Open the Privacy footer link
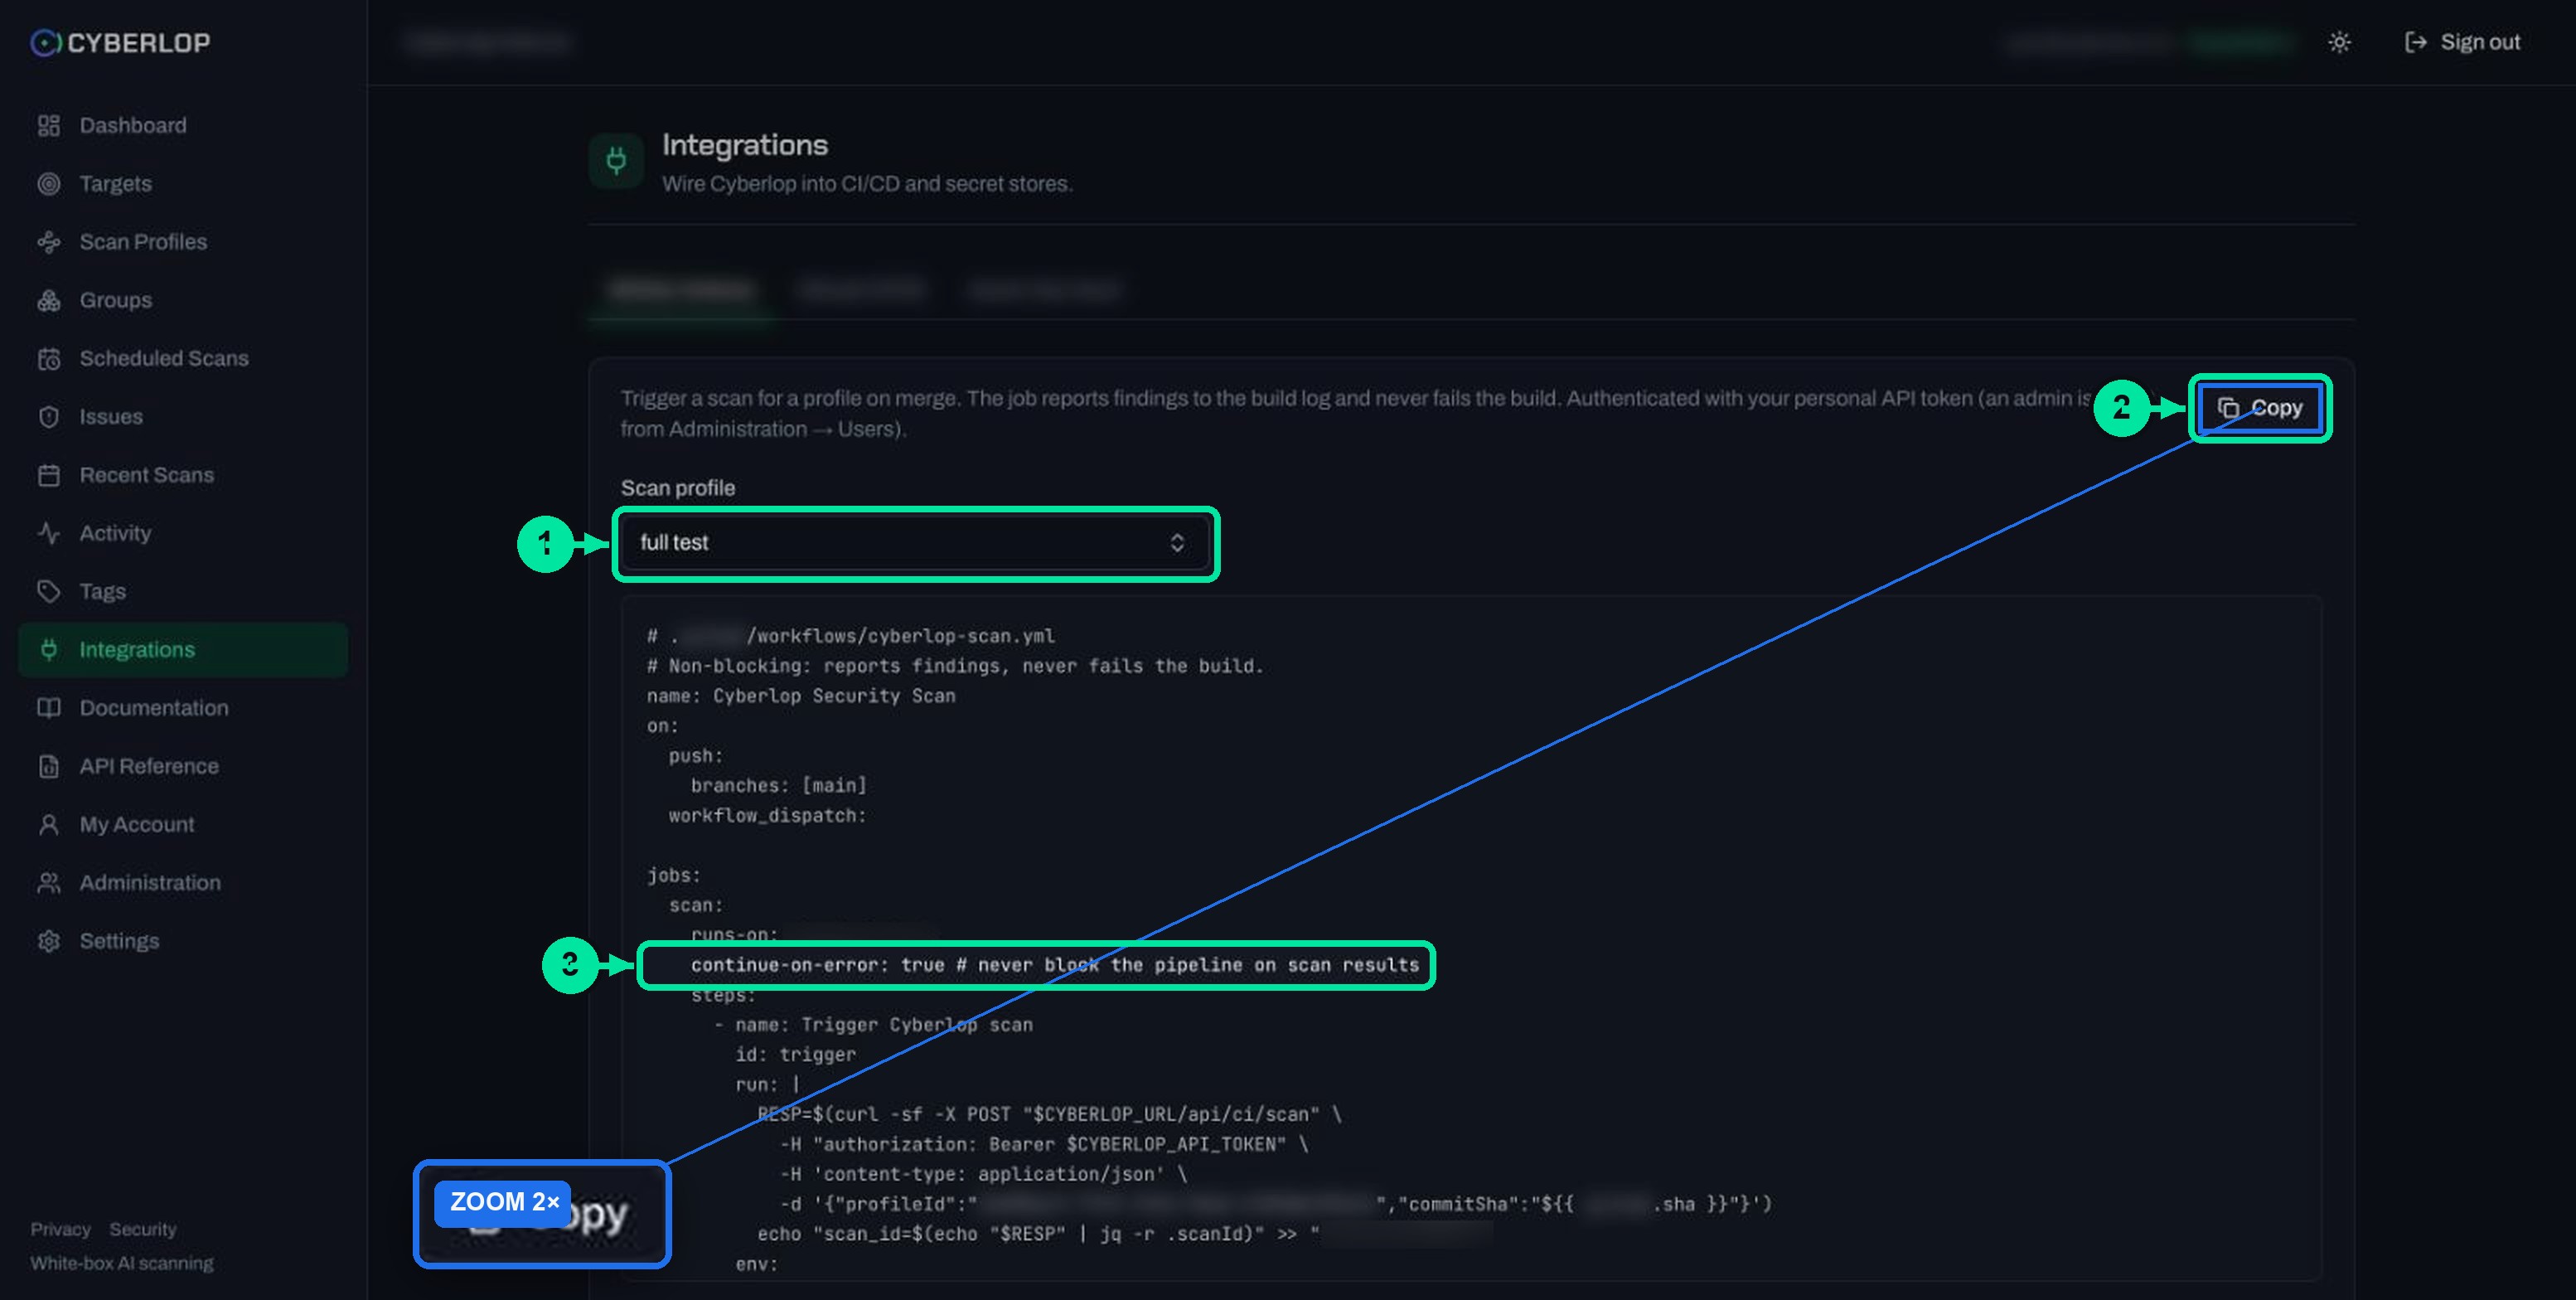Screen dimensions: 2576x1300 (x=60, y=1229)
